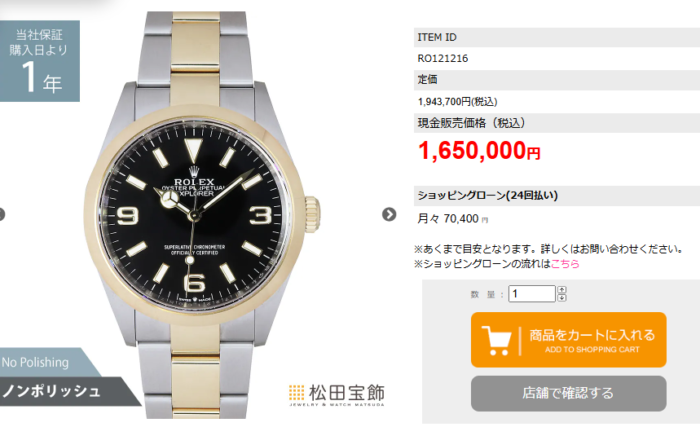
Task: Click the 店舗で確認する gray button
Action: click(x=568, y=394)
